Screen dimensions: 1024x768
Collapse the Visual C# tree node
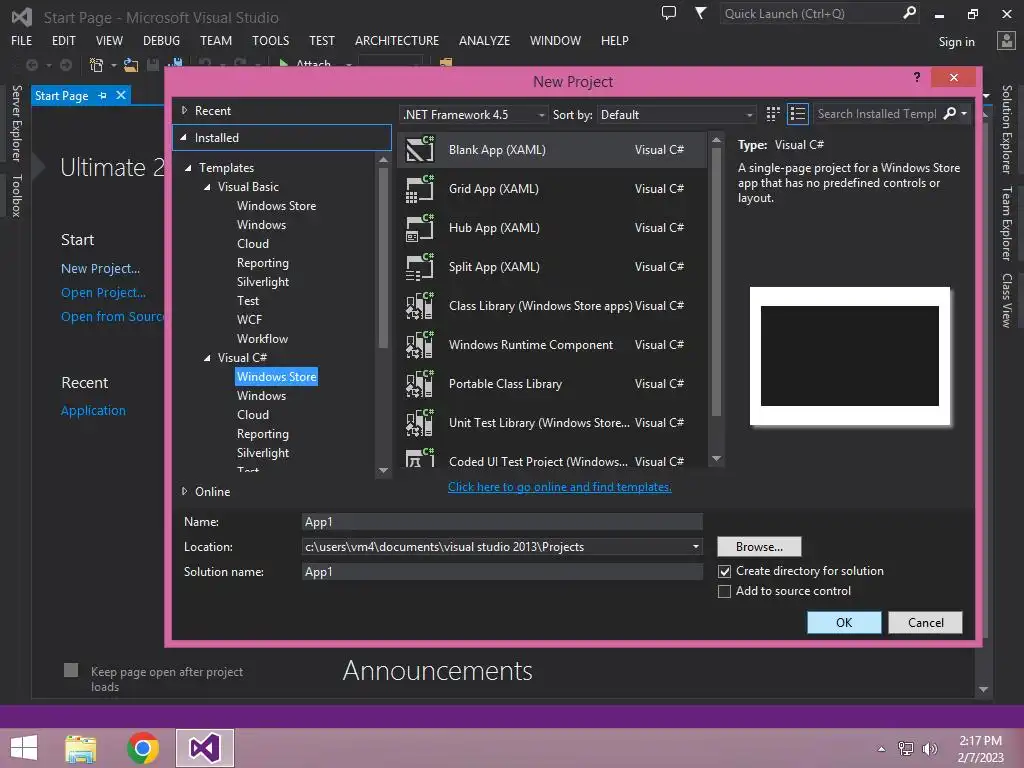pyautogui.click(x=207, y=358)
